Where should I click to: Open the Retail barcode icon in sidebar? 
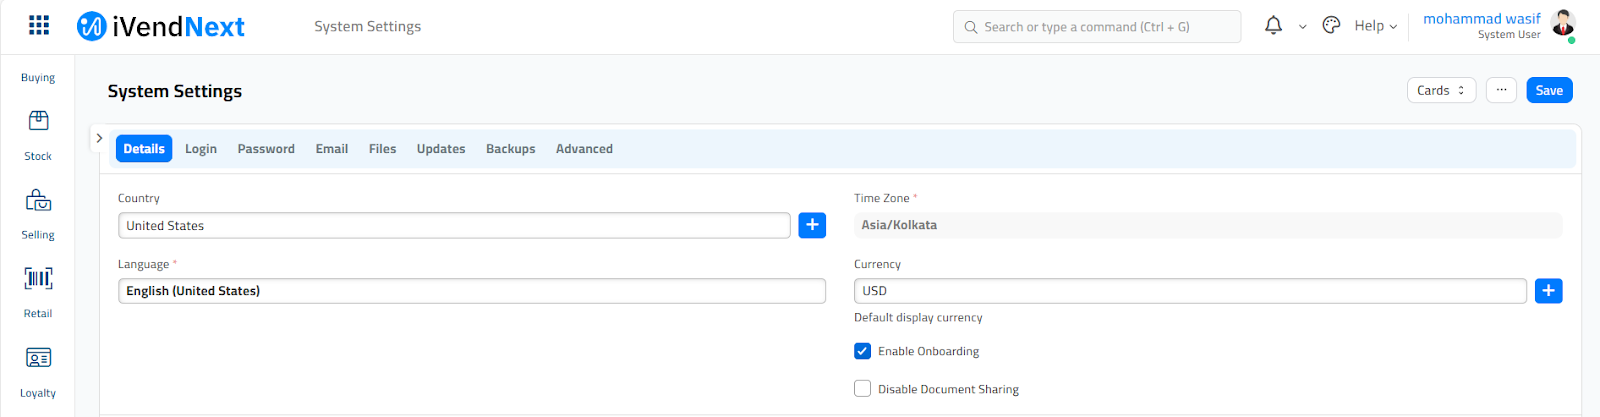[x=38, y=279]
